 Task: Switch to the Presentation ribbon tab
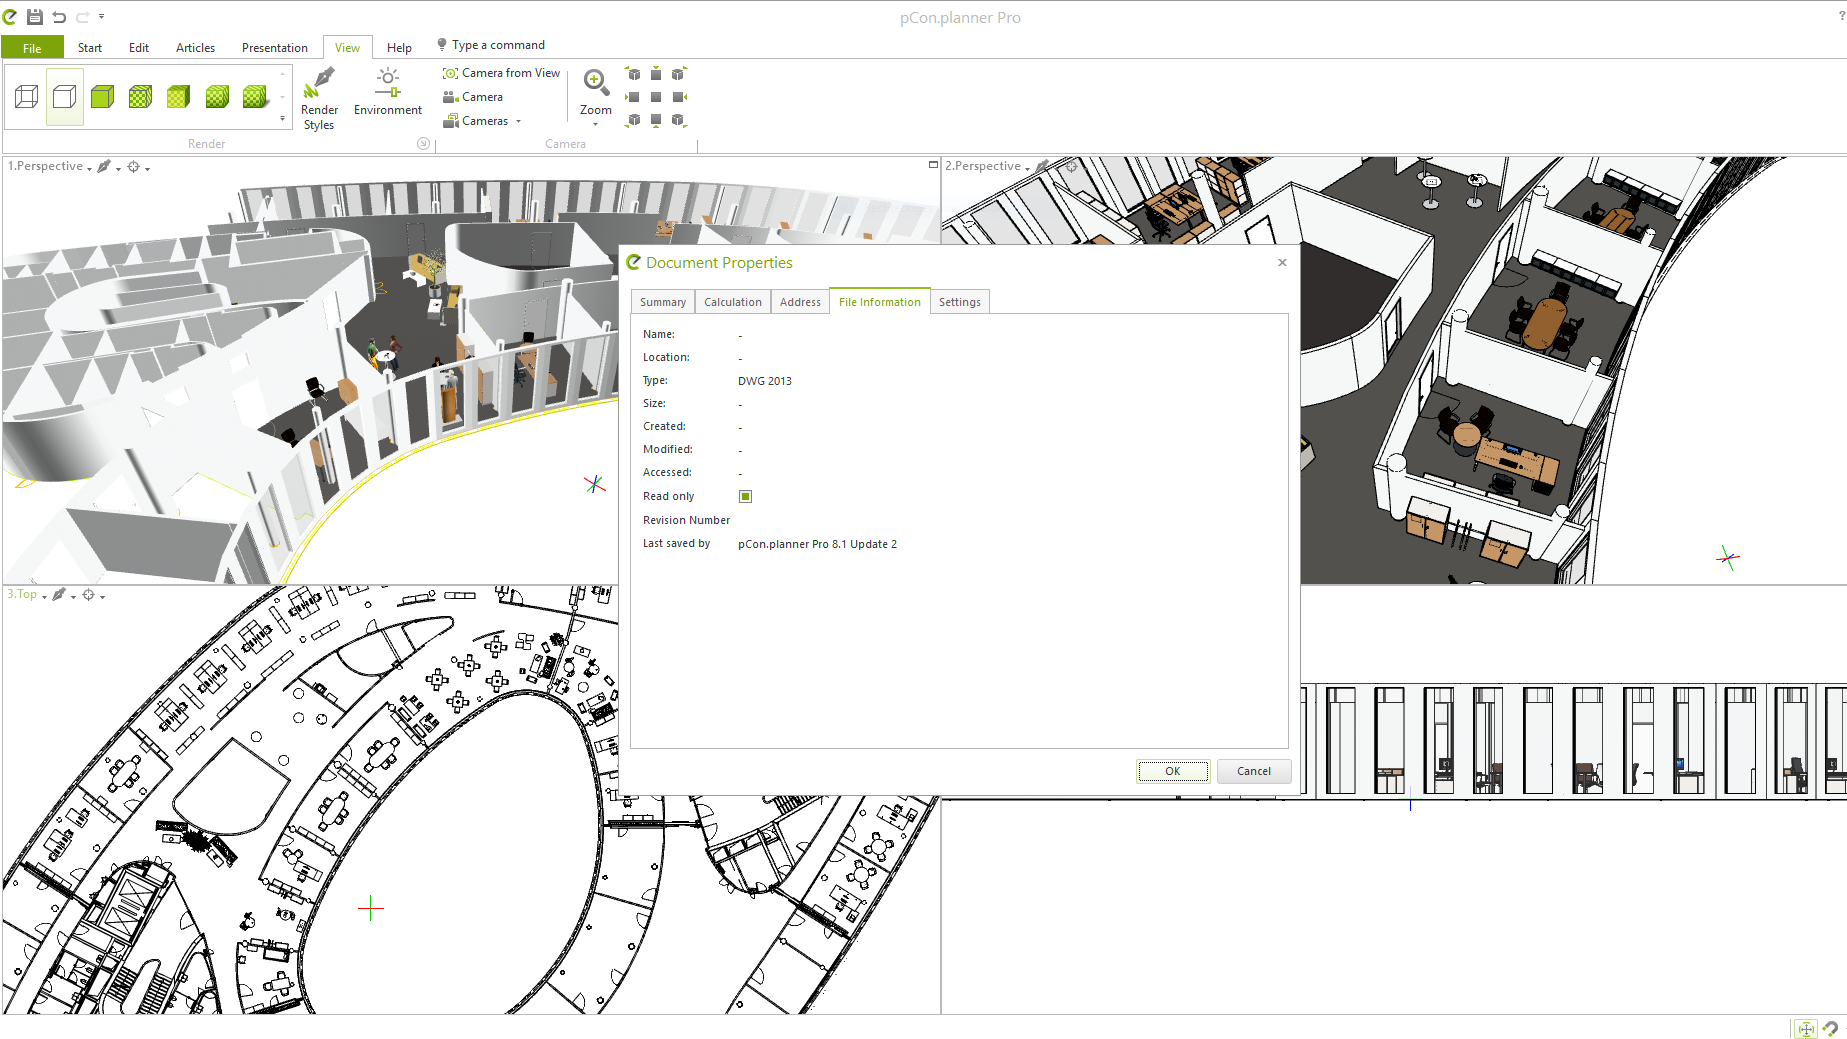275,47
